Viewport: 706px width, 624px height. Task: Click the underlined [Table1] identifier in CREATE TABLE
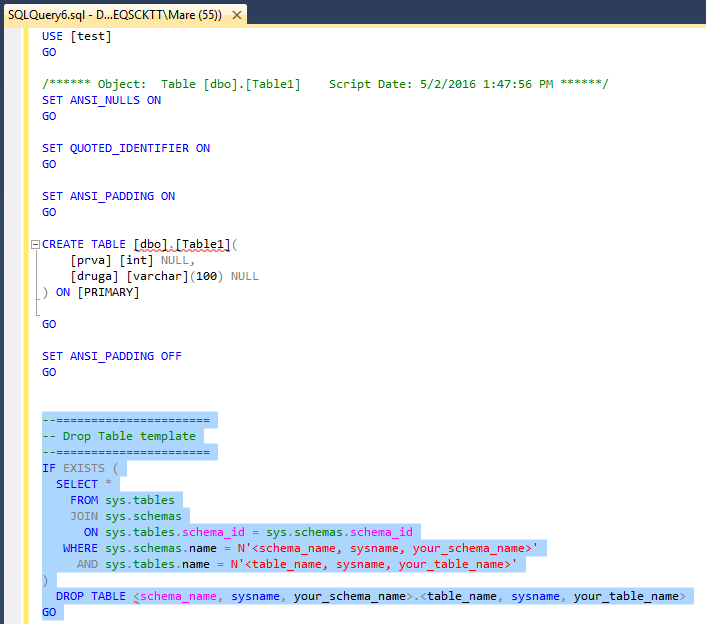(x=201, y=244)
